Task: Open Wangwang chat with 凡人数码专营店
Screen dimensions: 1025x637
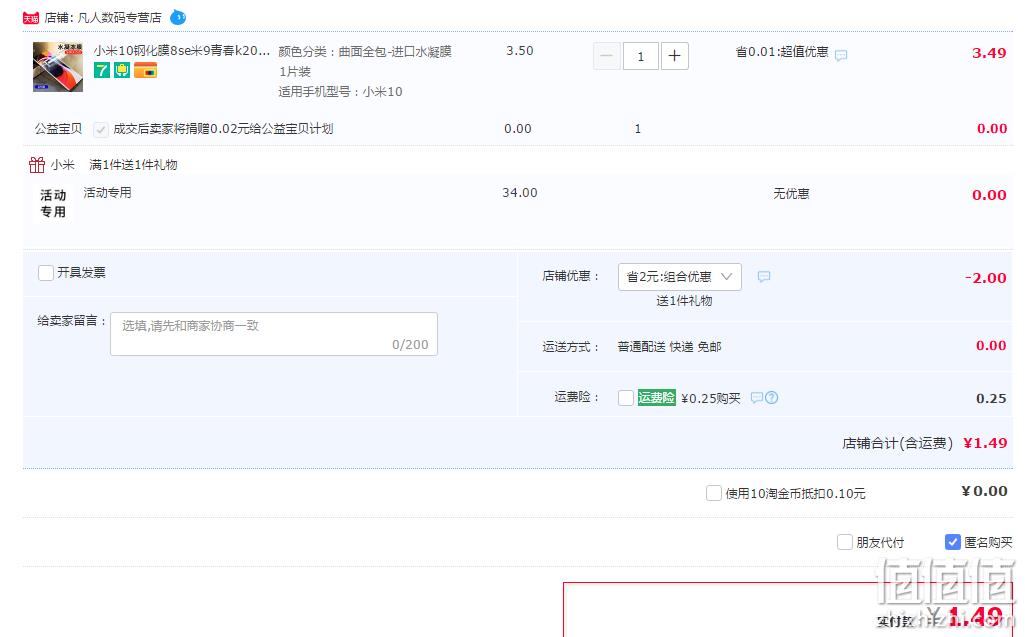Action: 178,17
